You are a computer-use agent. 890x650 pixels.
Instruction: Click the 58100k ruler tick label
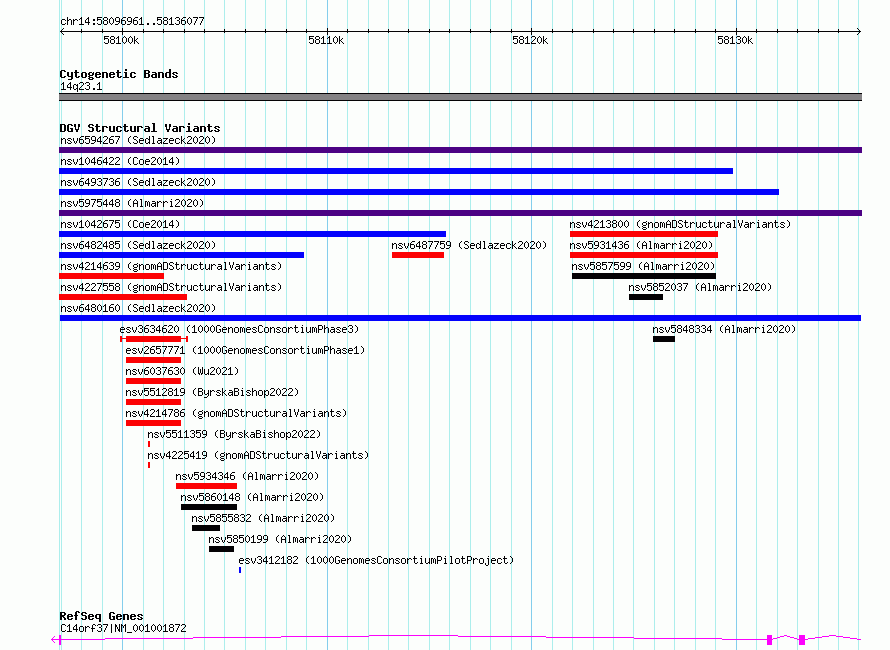click(121, 40)
